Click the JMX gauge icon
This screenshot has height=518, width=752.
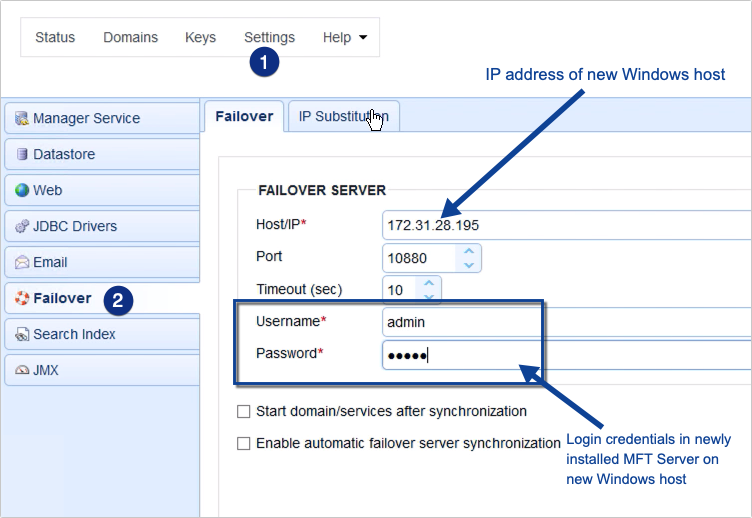point(22,370)
